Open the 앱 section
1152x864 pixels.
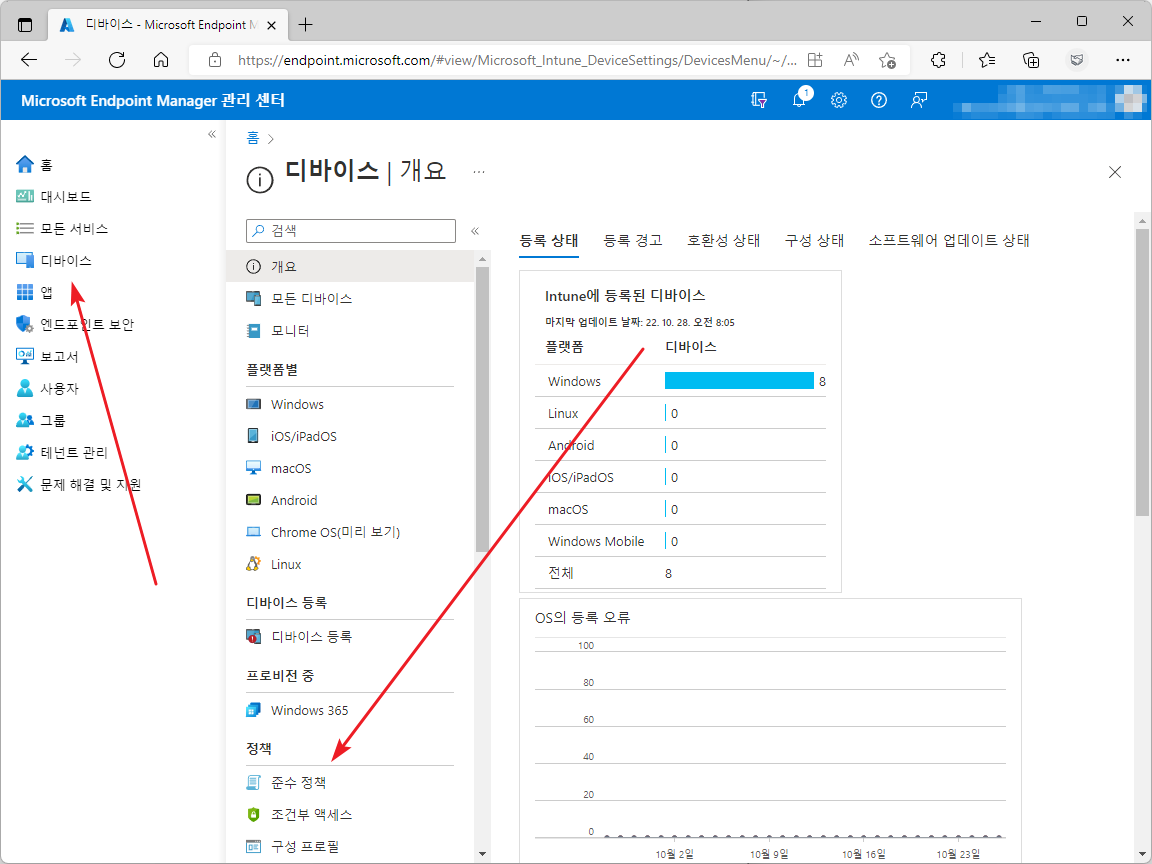pyautogui.click(x=35, y=292)
